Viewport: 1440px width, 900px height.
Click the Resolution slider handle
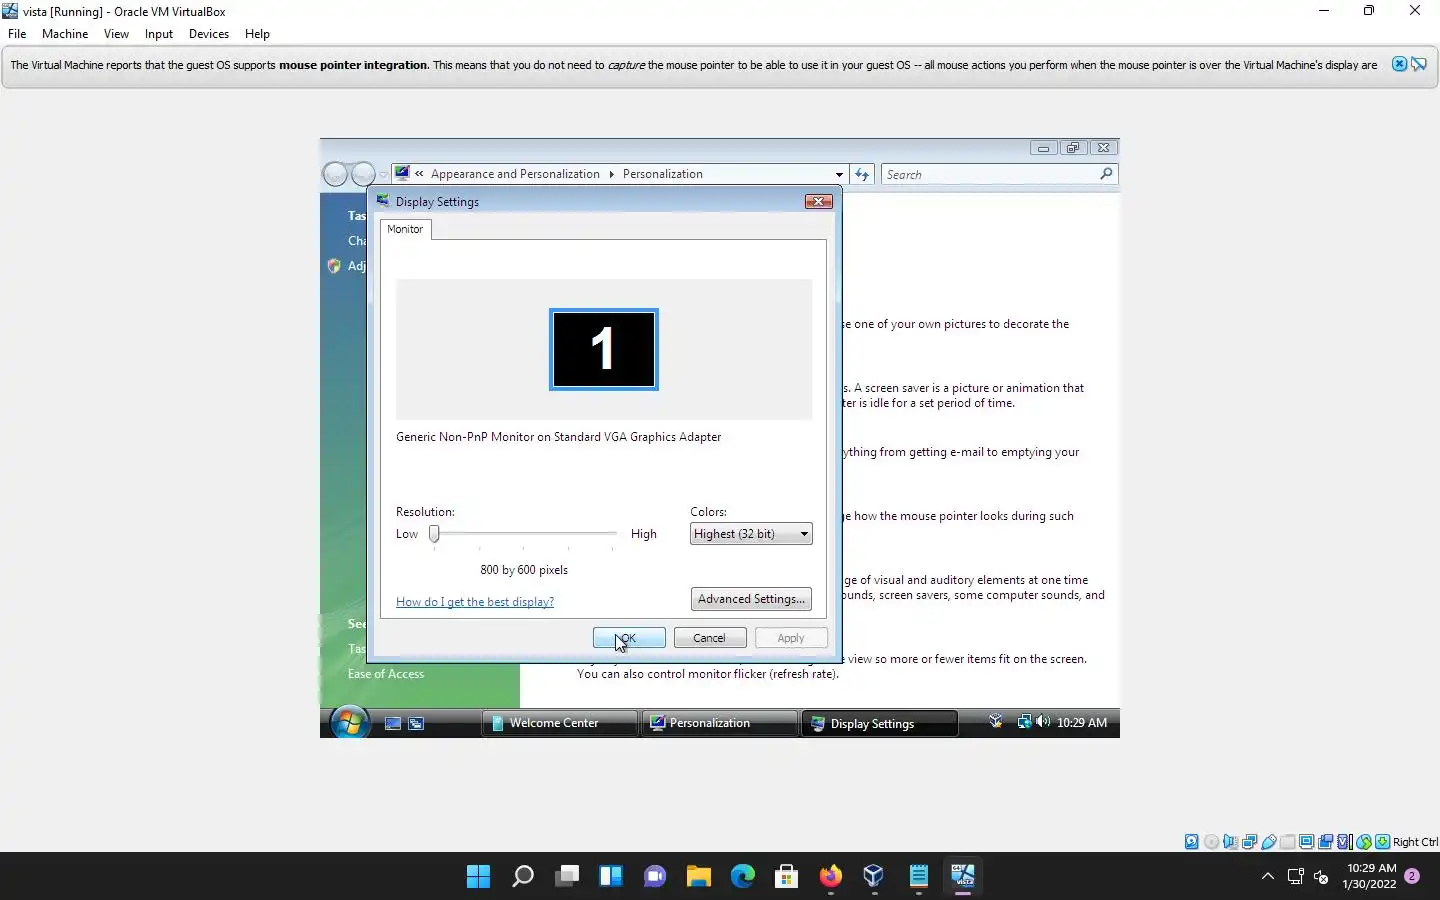434,534
